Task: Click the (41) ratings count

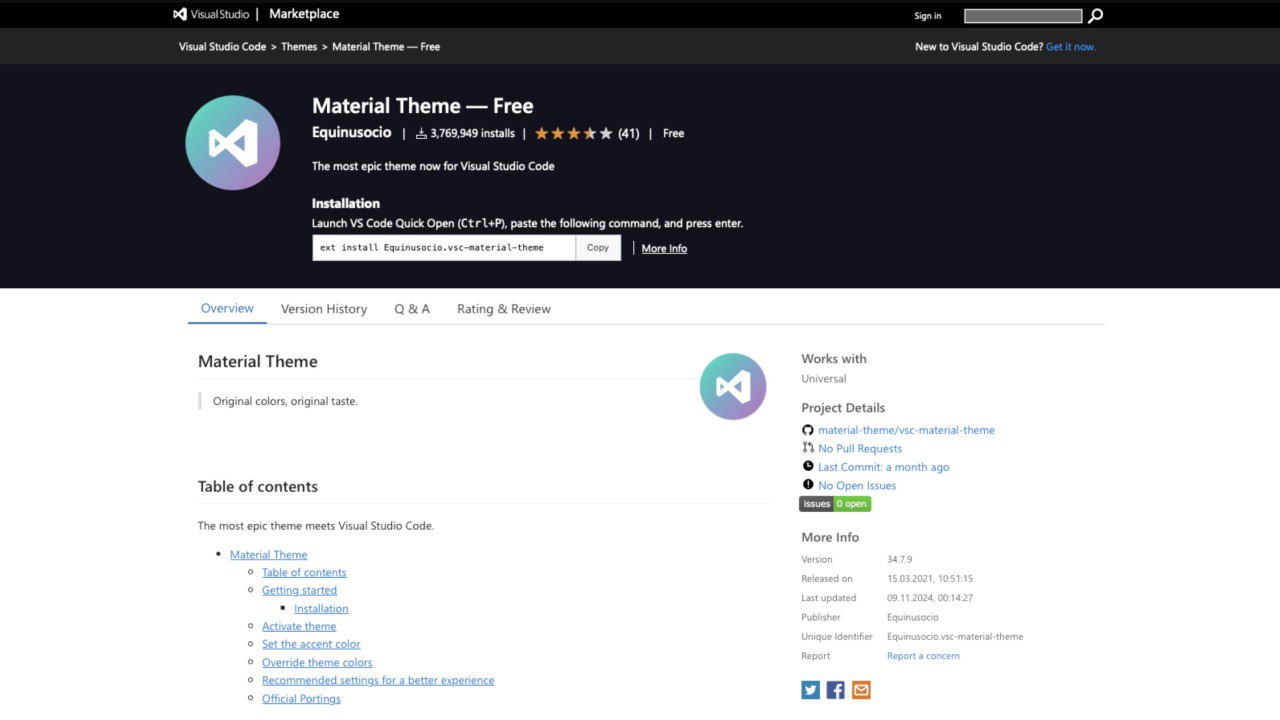Action: (628, 133)
